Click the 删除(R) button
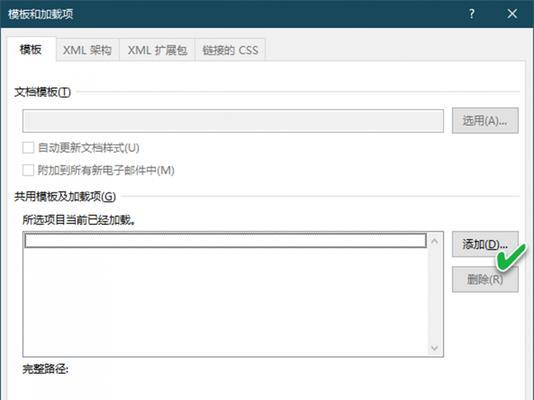The width and height of the screenshot is (534, 400). coord(485,279)
